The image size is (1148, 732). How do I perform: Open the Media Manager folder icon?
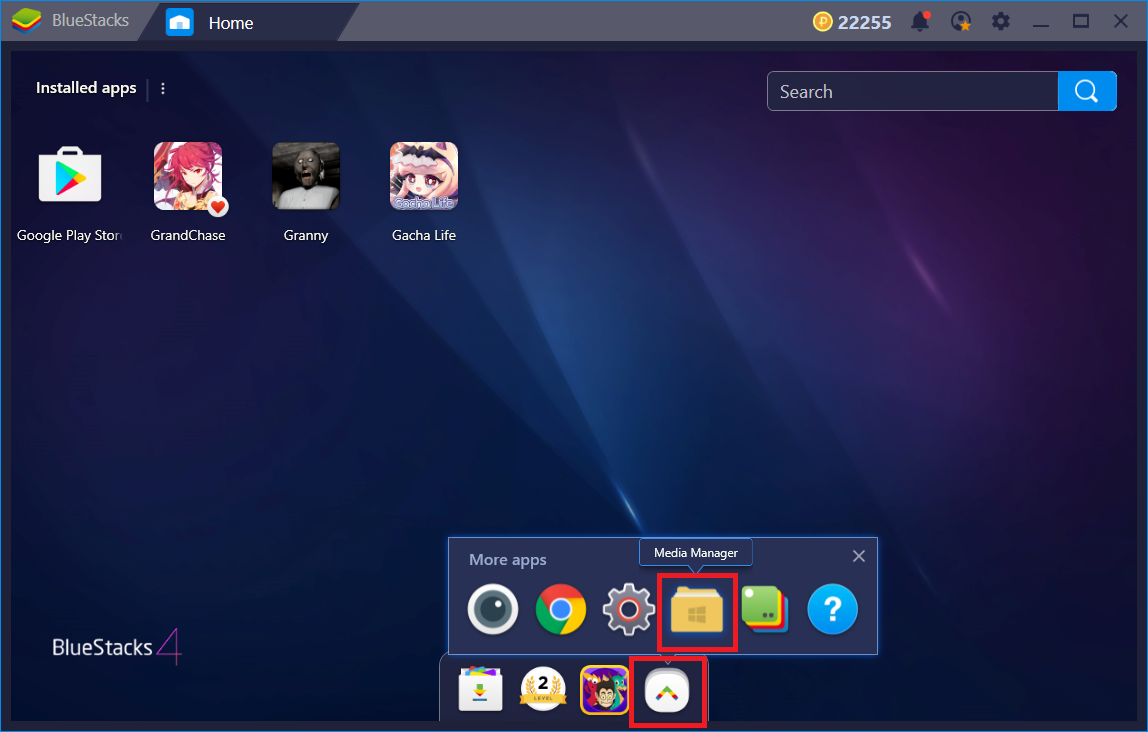(x=696, y=609)
